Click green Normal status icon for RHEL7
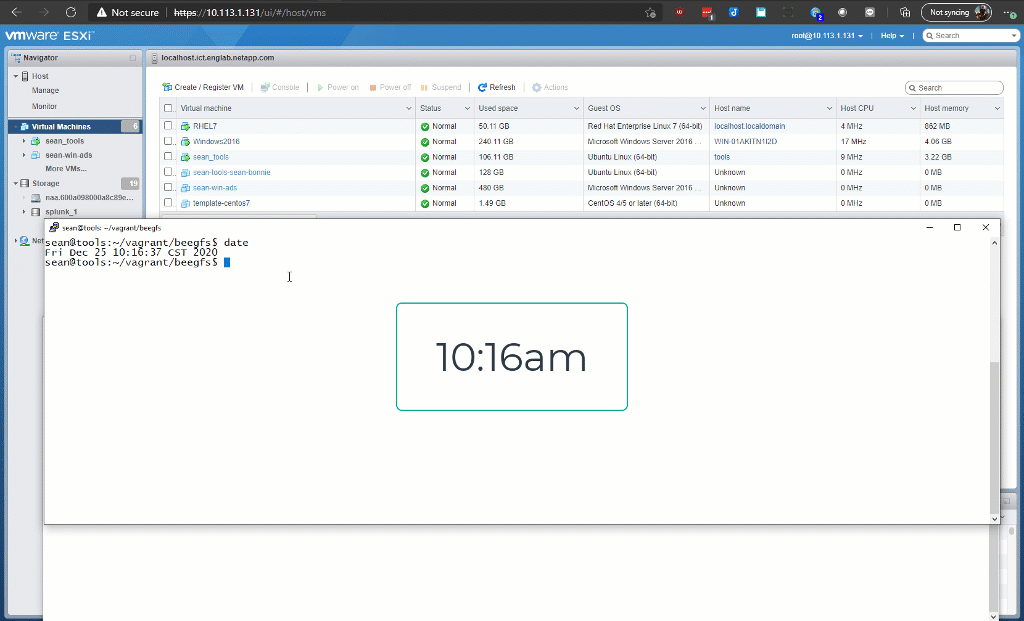Image resolution: width=1024 pixels, height=621 pixels. click(424, 127)
